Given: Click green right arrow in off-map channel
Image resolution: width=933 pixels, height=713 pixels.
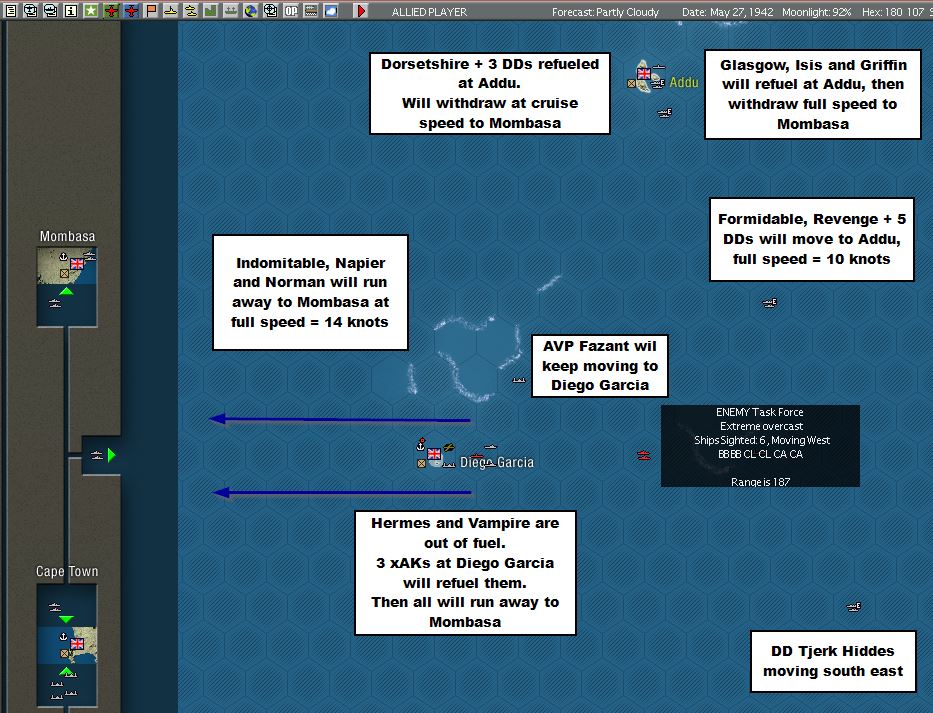Looking at the screenshot, I should (x=111, y=455).
